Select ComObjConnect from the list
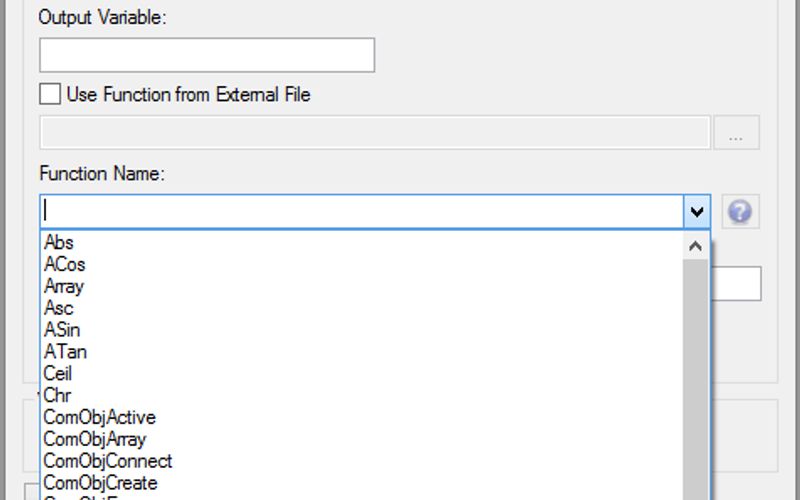 coord(108,461)
